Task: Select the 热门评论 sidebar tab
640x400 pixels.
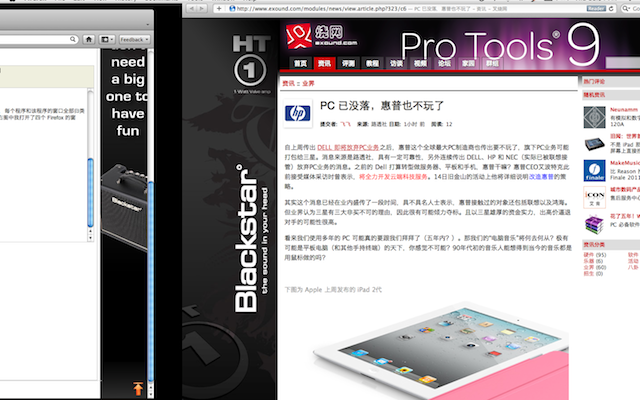Action: coord(594,82)
